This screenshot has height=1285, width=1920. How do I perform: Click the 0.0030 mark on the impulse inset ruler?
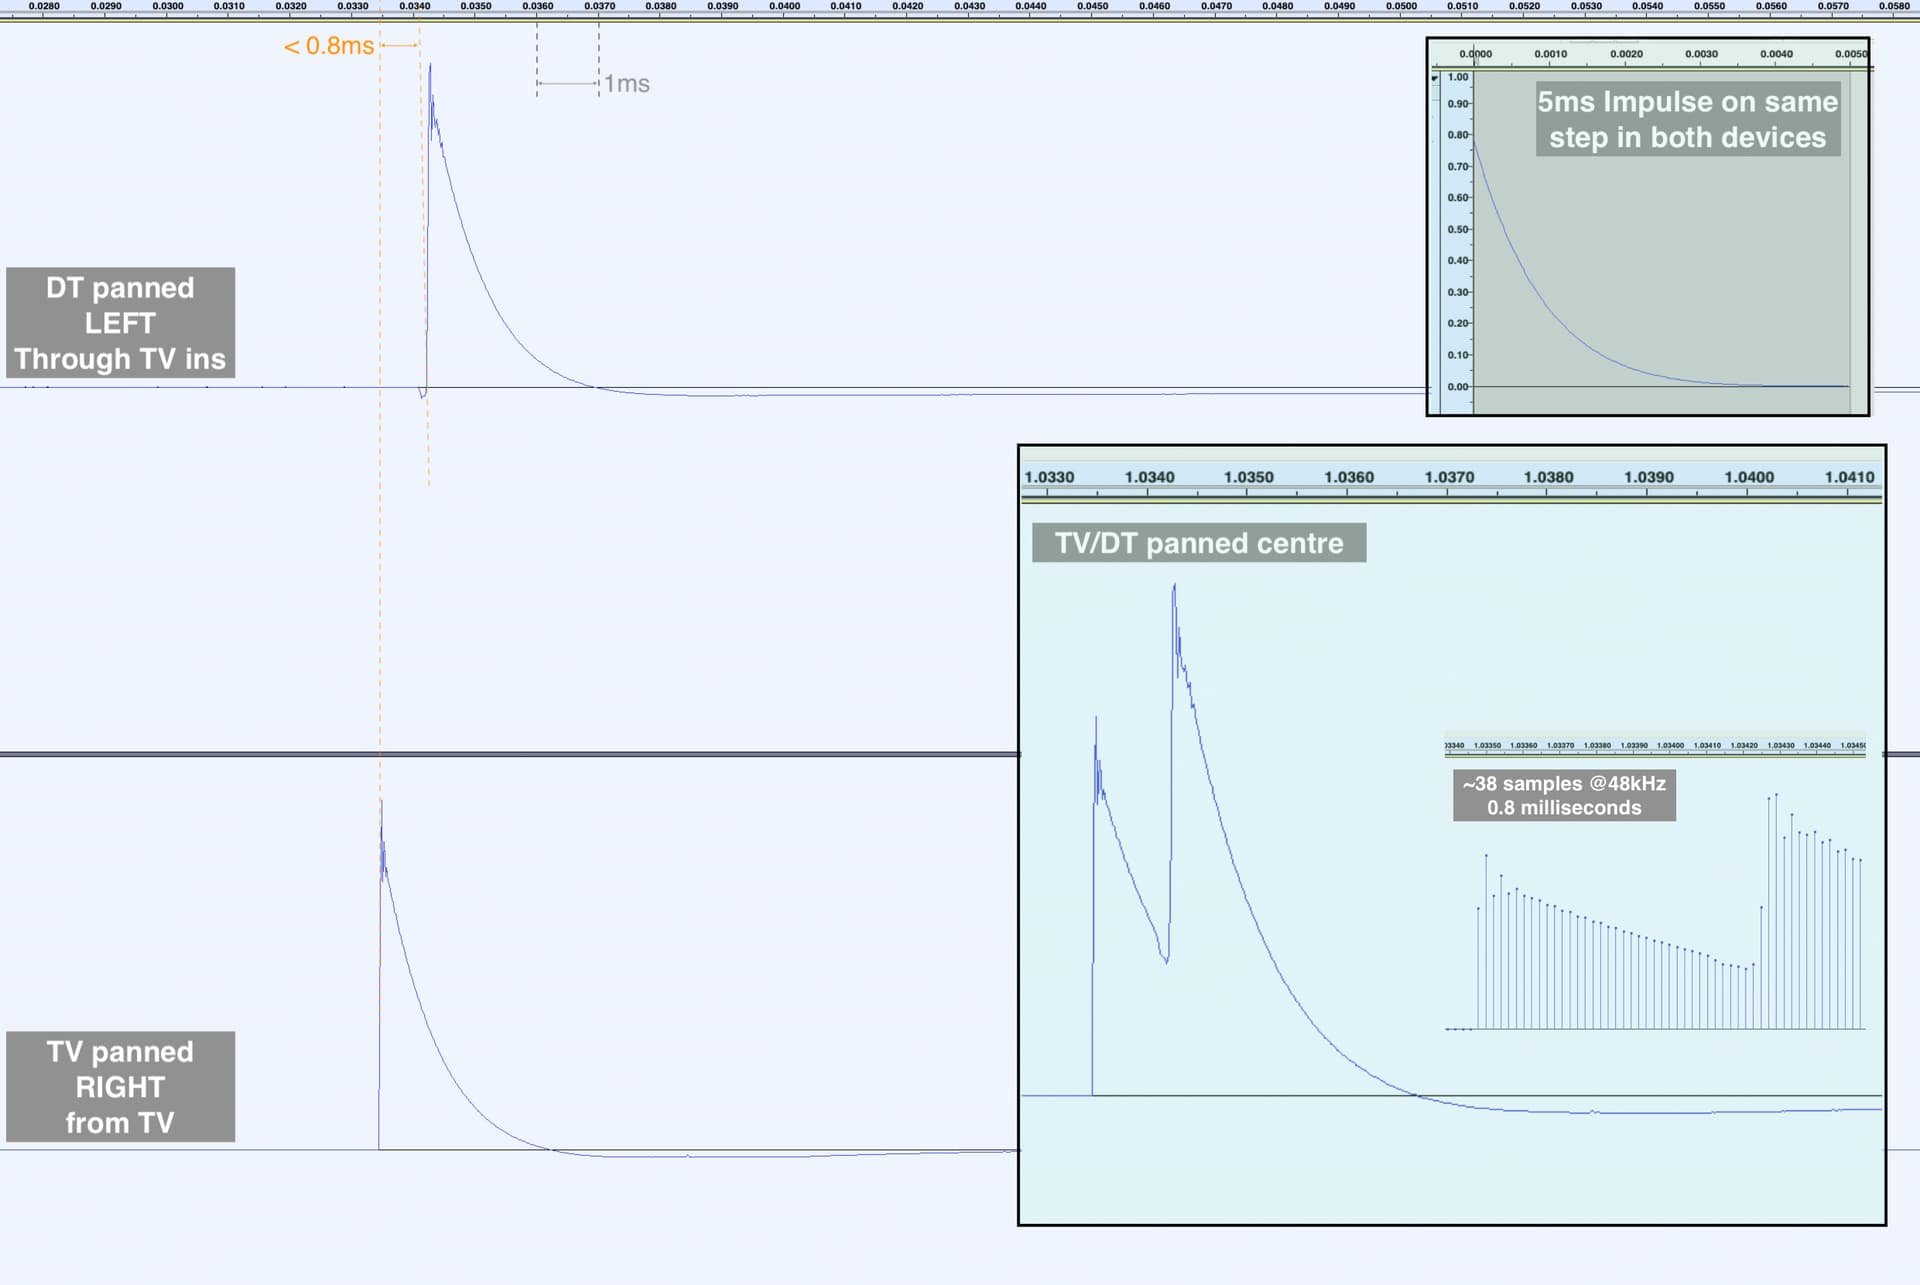[x=1701, y=54]
